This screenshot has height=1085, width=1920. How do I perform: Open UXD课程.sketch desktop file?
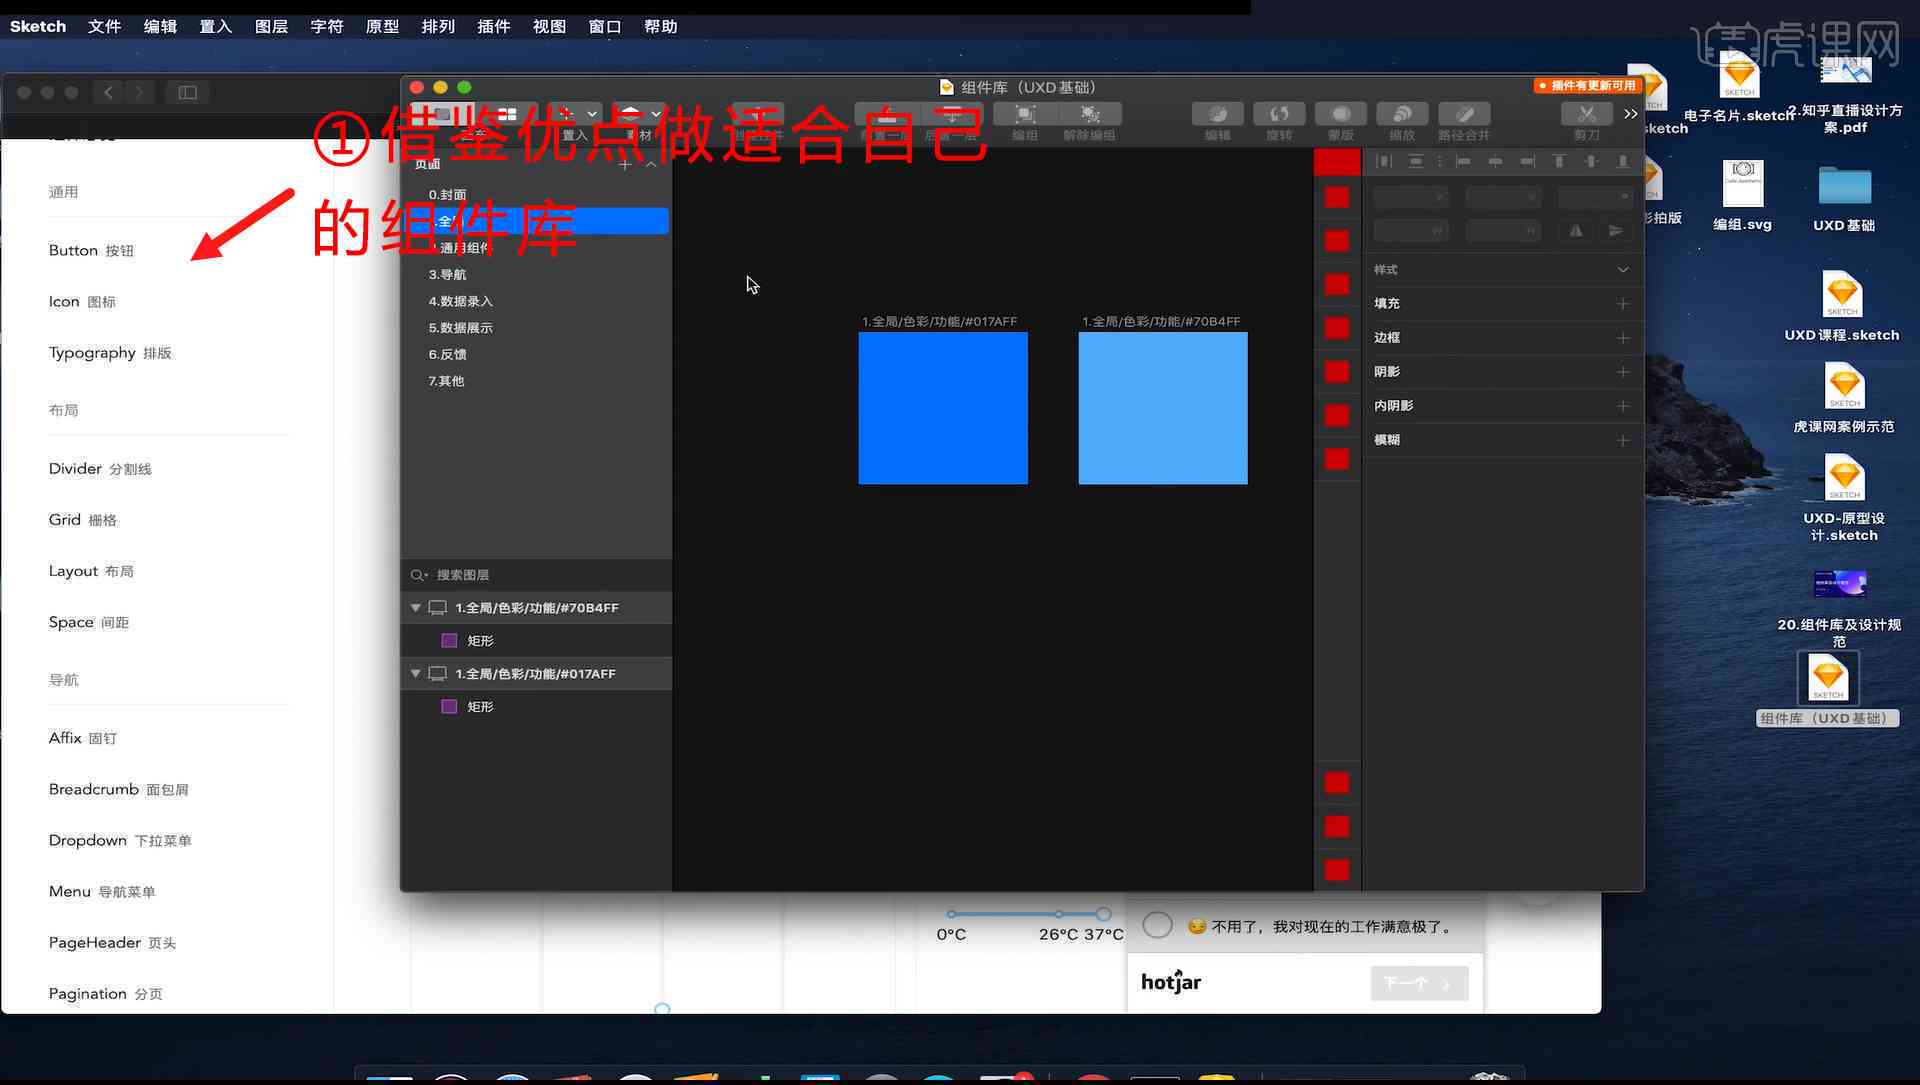point(1842,306)
